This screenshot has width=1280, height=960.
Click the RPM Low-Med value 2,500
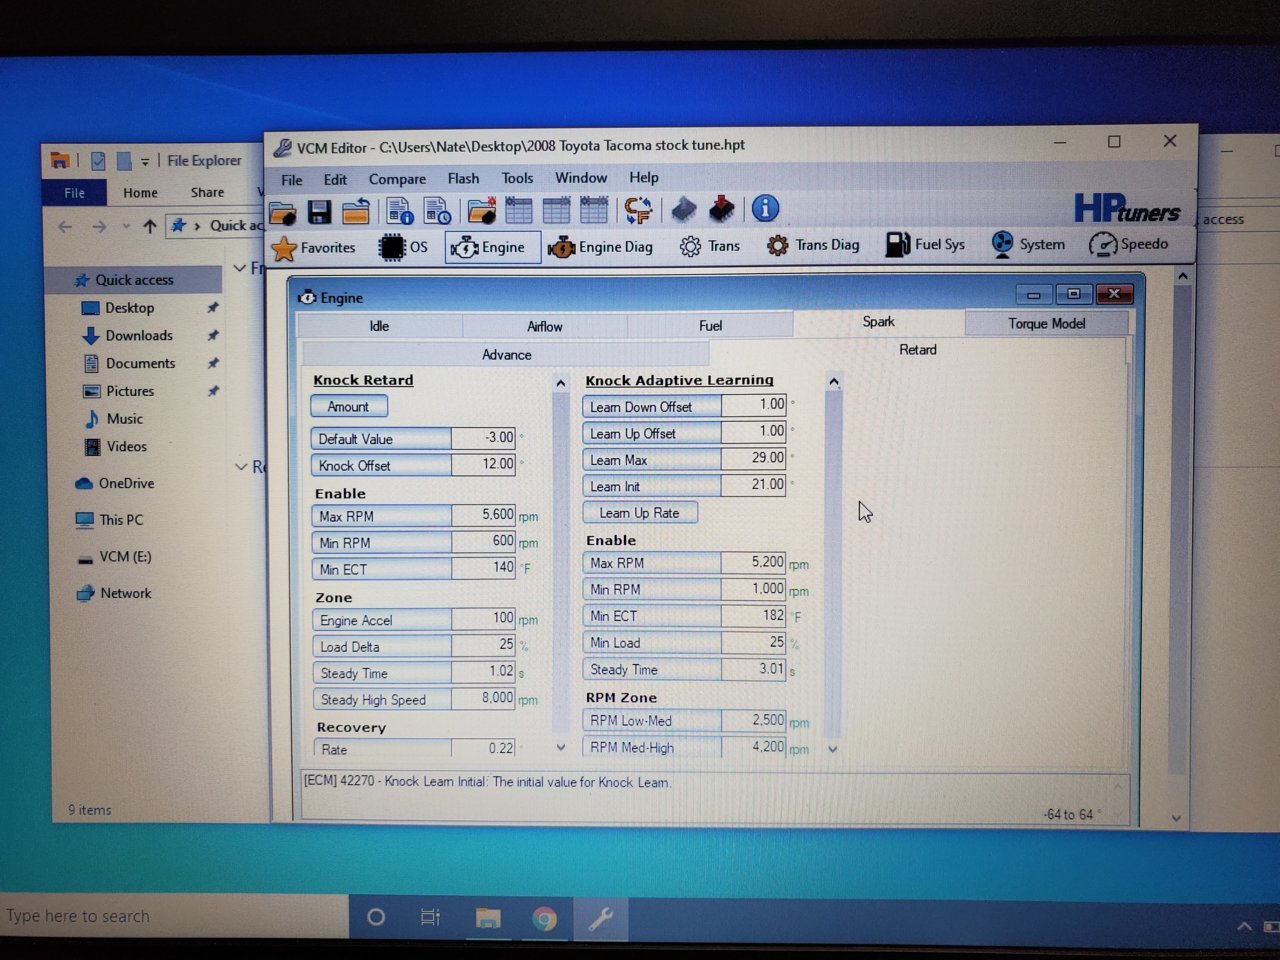(753, 720)
